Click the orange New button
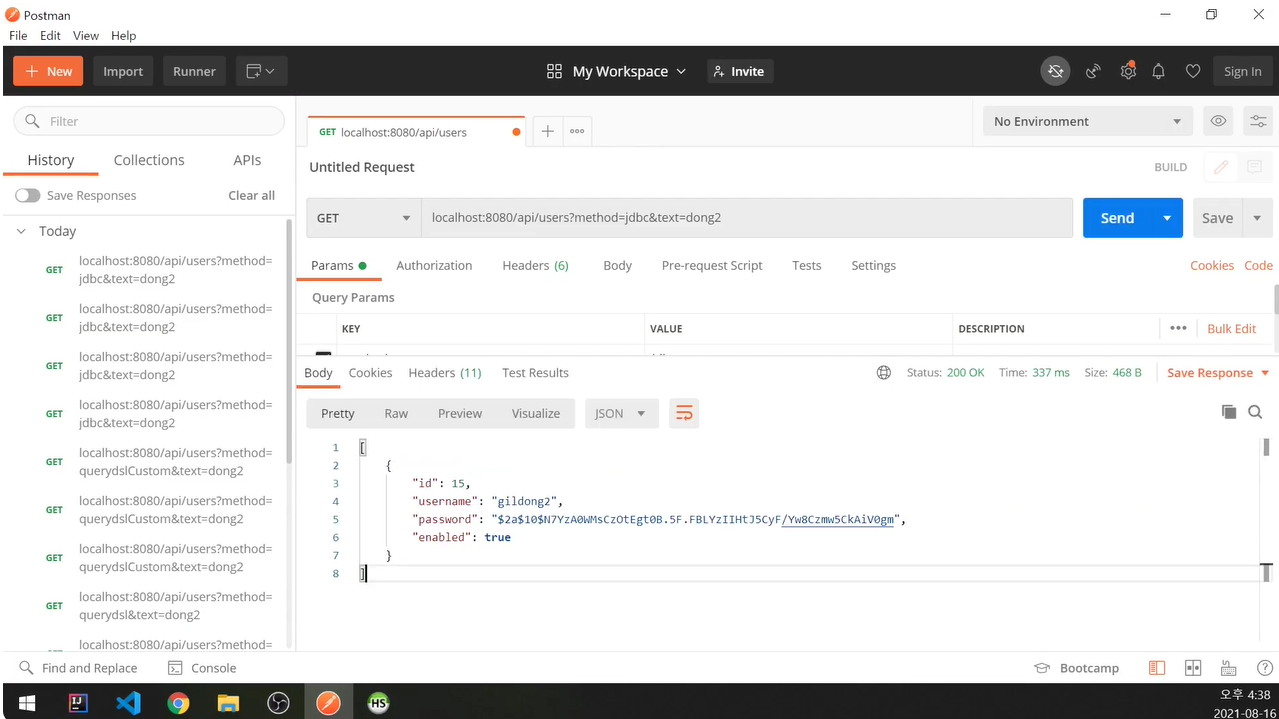This screenshot has width=1279, height=719. tap(49, 71)
